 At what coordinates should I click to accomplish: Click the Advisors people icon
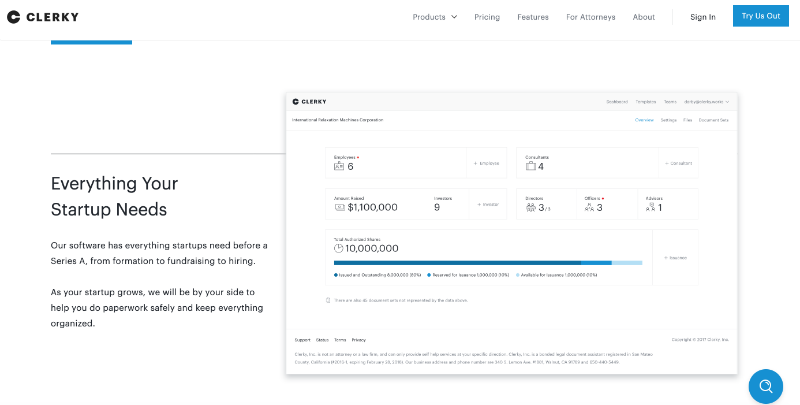click(x=650, y=207)
